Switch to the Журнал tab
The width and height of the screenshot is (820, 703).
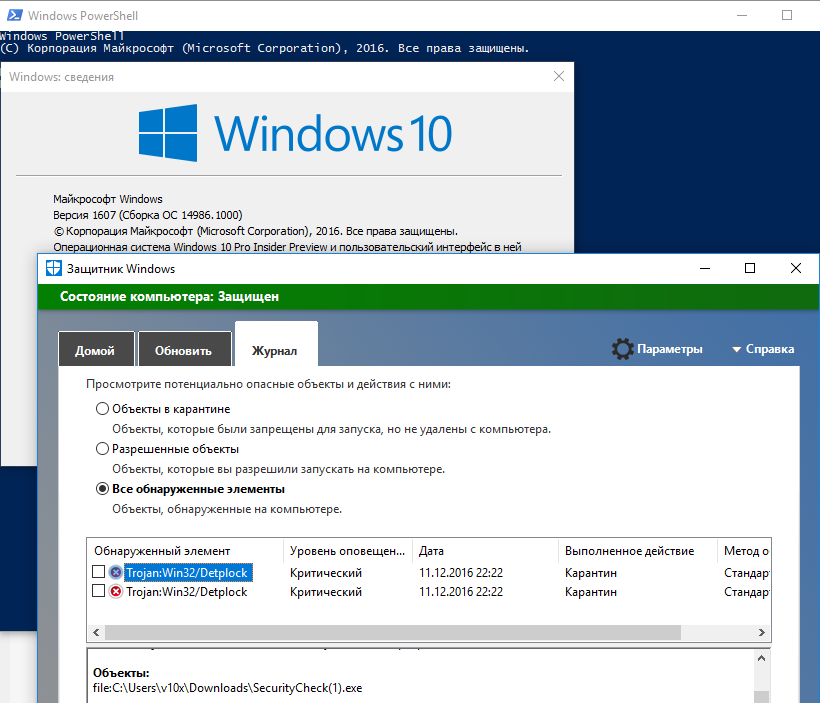click(x=276, y=345)
